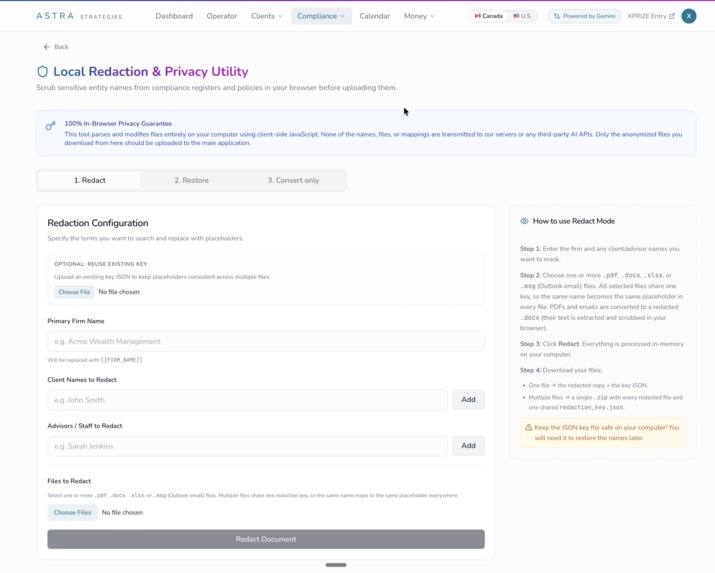Image resolution: width=715 pixels, height=573 pixels.
Task: Click the 'redaction_key.json' text
Action: 591,407
